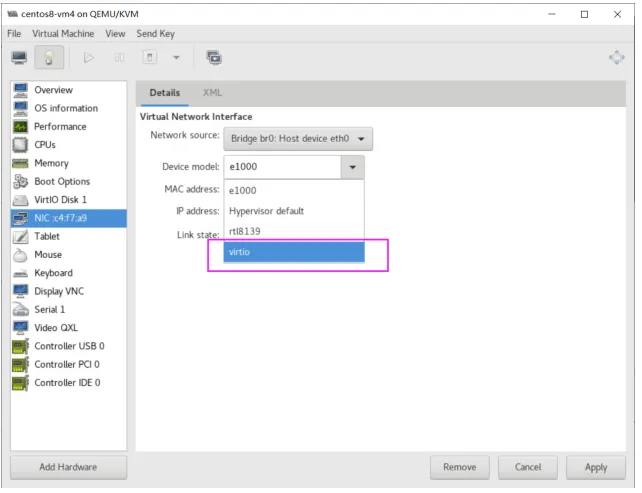
Task: Switch to fullscreen using arrows icon
Action: pyautogui.click(x=617, y=58)
